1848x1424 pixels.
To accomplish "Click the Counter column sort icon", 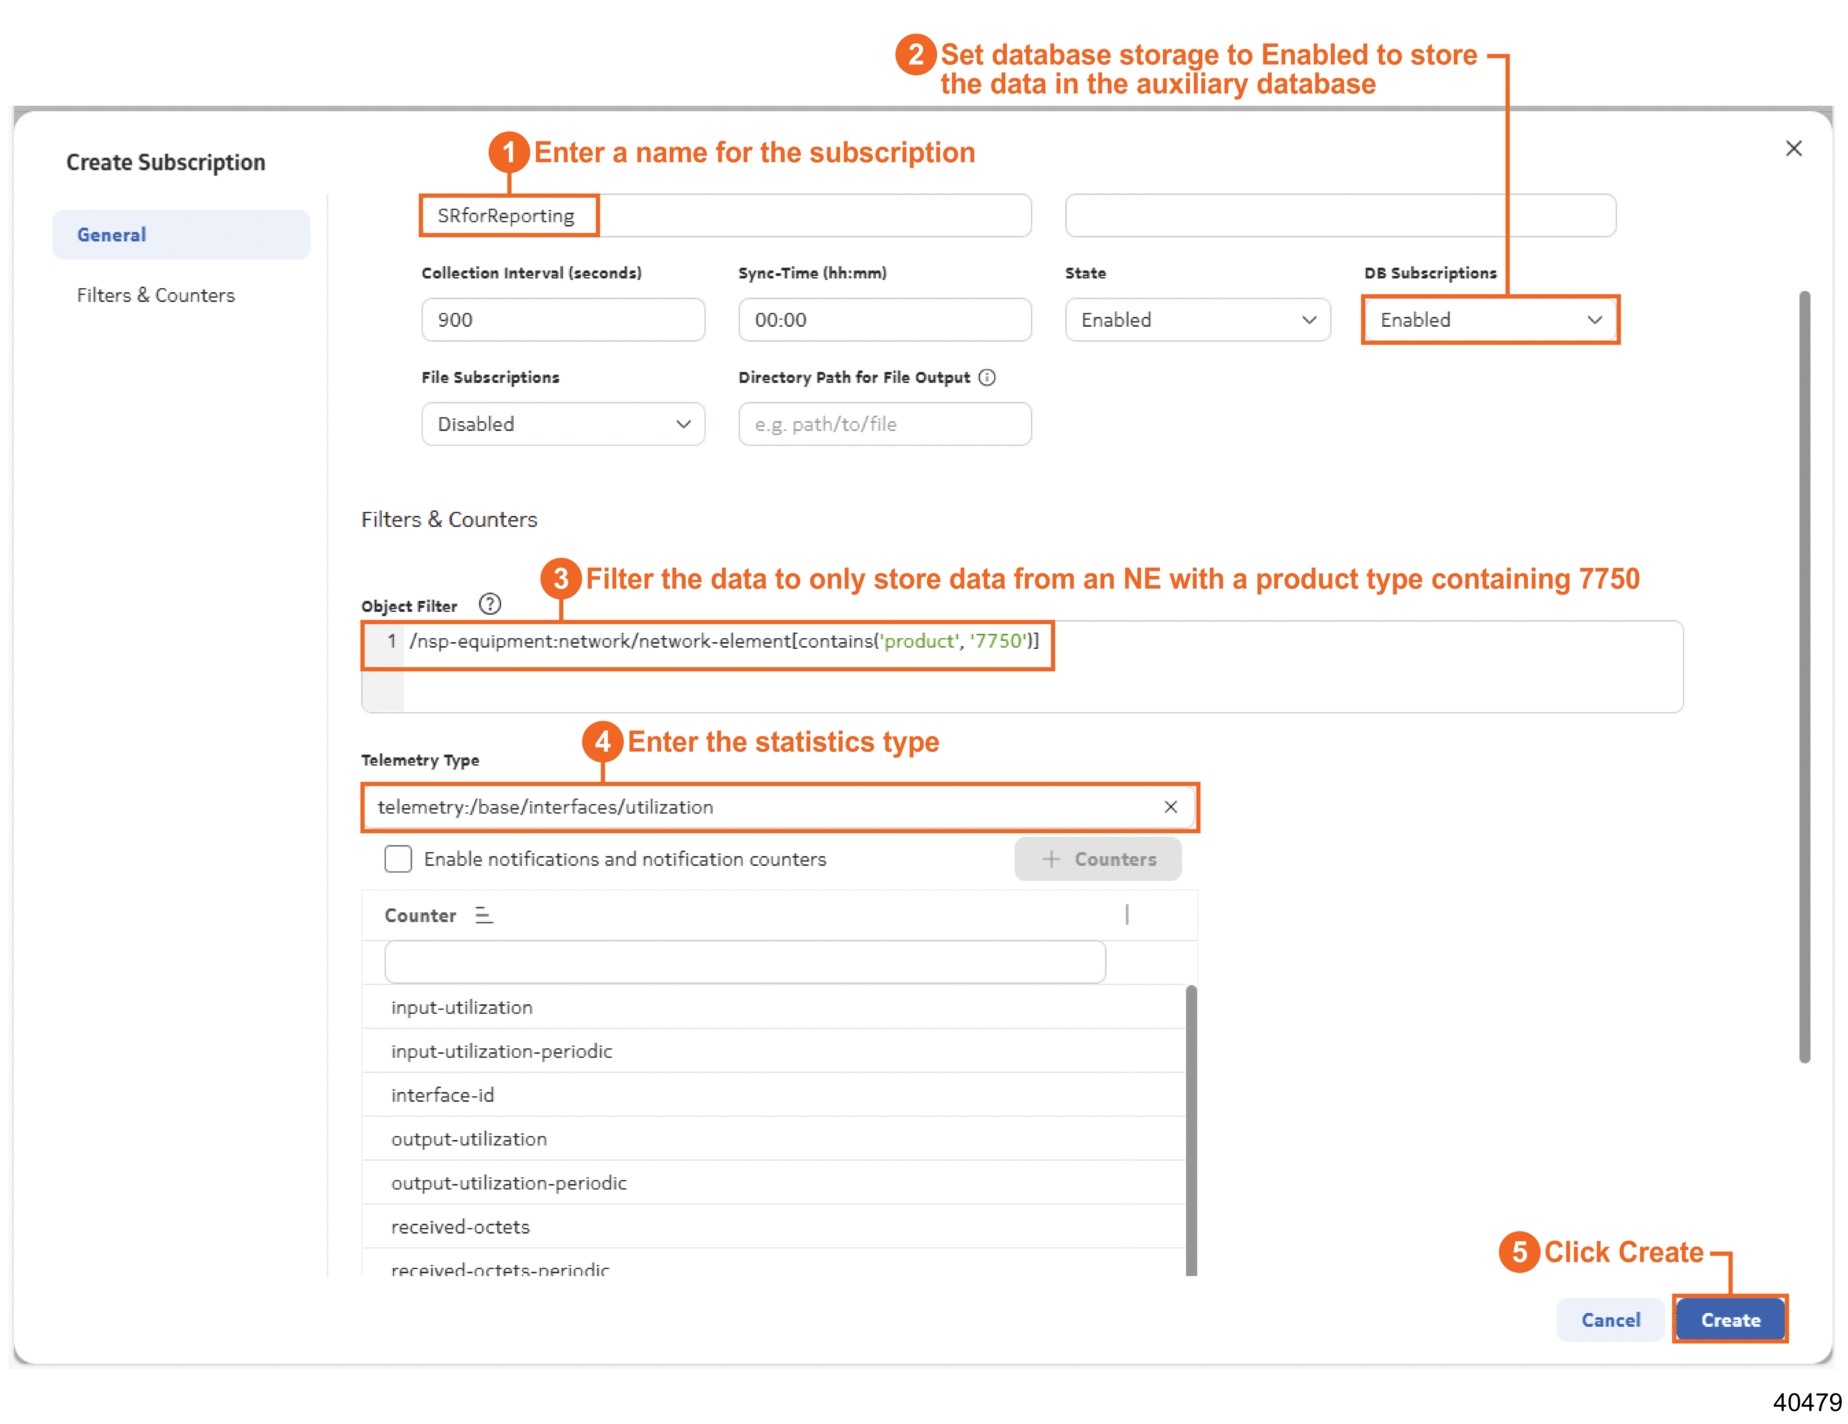I will click(484, 915).
